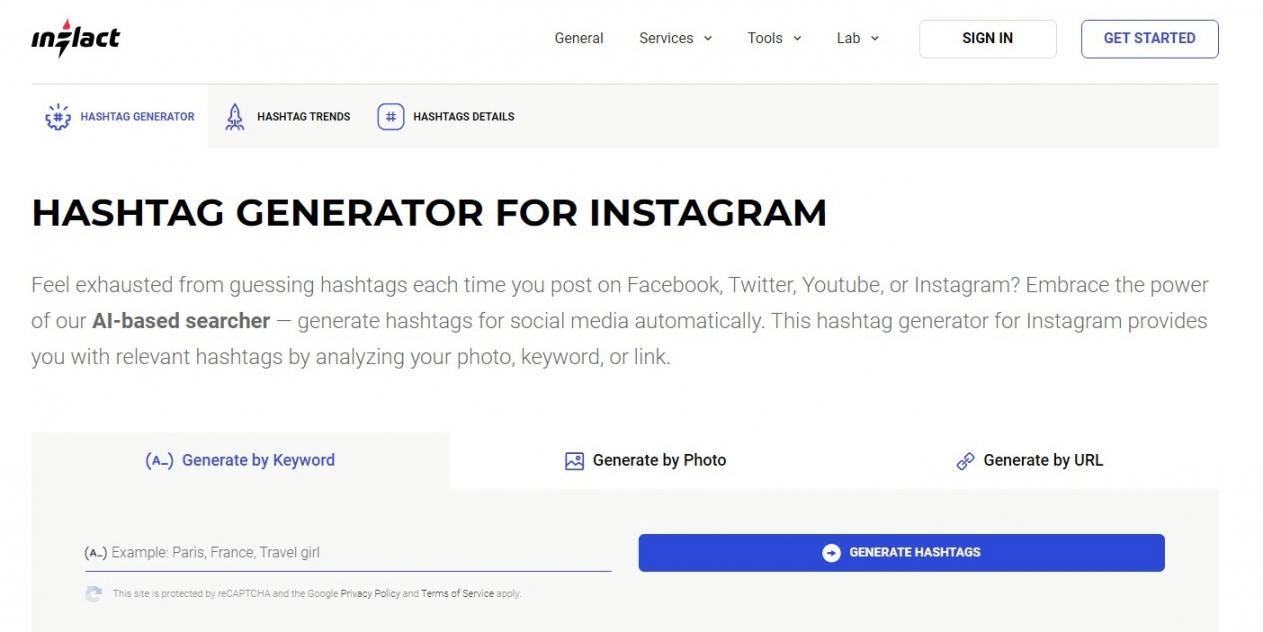Open the Terms of Service link
The image size is (1263, 632).
(457, 594)
